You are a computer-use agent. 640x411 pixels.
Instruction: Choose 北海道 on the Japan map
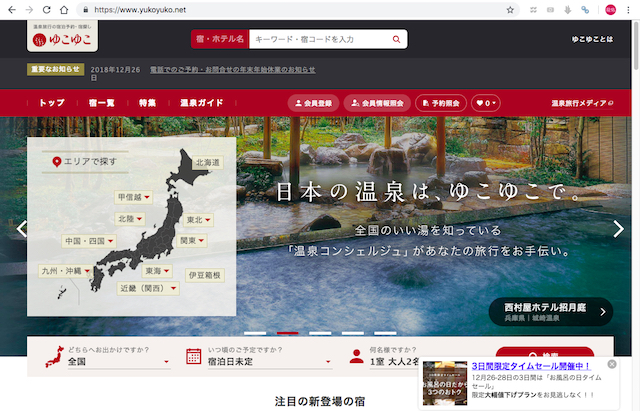tap(208, 162)
